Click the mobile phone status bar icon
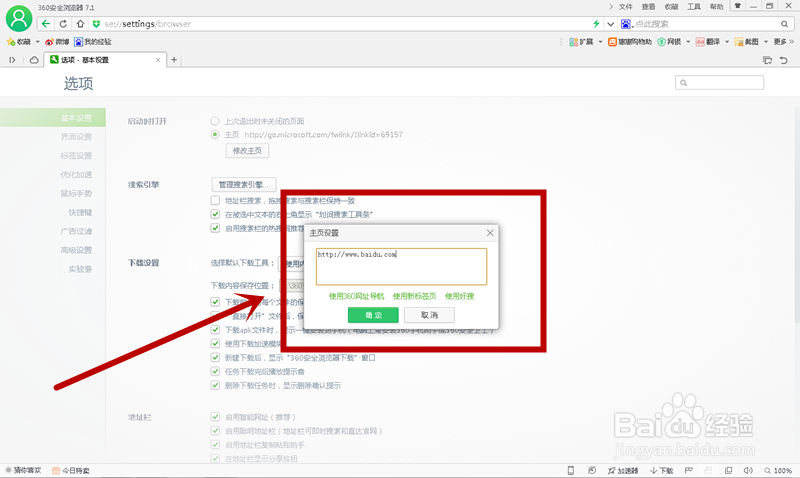Viewport: 800px width, 478px height. pos(571,470)
